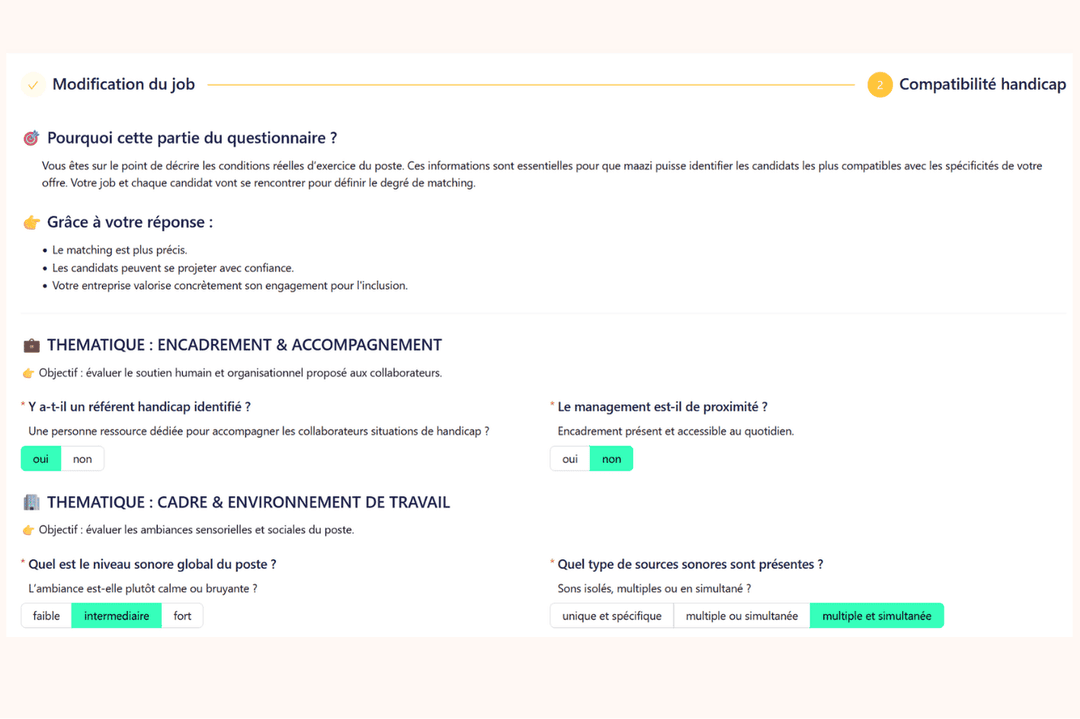The width and height of the screenshot is (1080, 719).
Task: Click pointing hand icon before soutien humain objective
Action: (x=28, y=373)
